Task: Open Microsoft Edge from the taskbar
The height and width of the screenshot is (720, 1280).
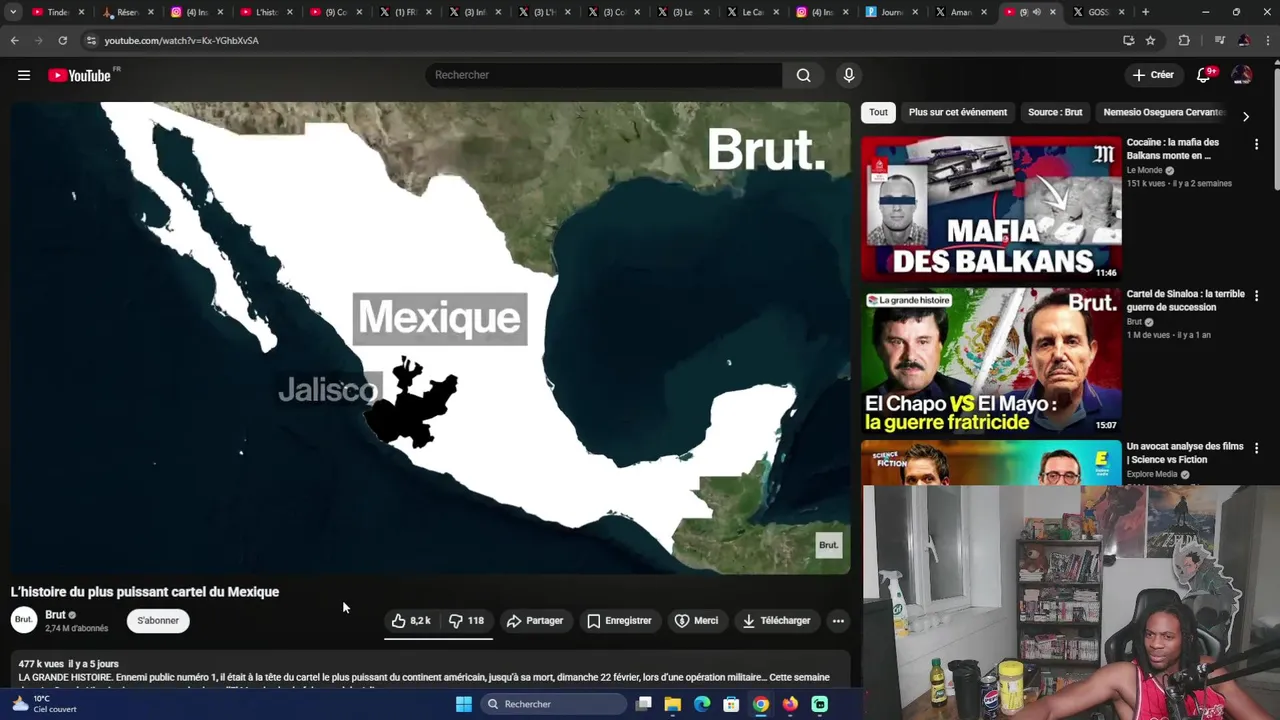Action: click(702, 704)
